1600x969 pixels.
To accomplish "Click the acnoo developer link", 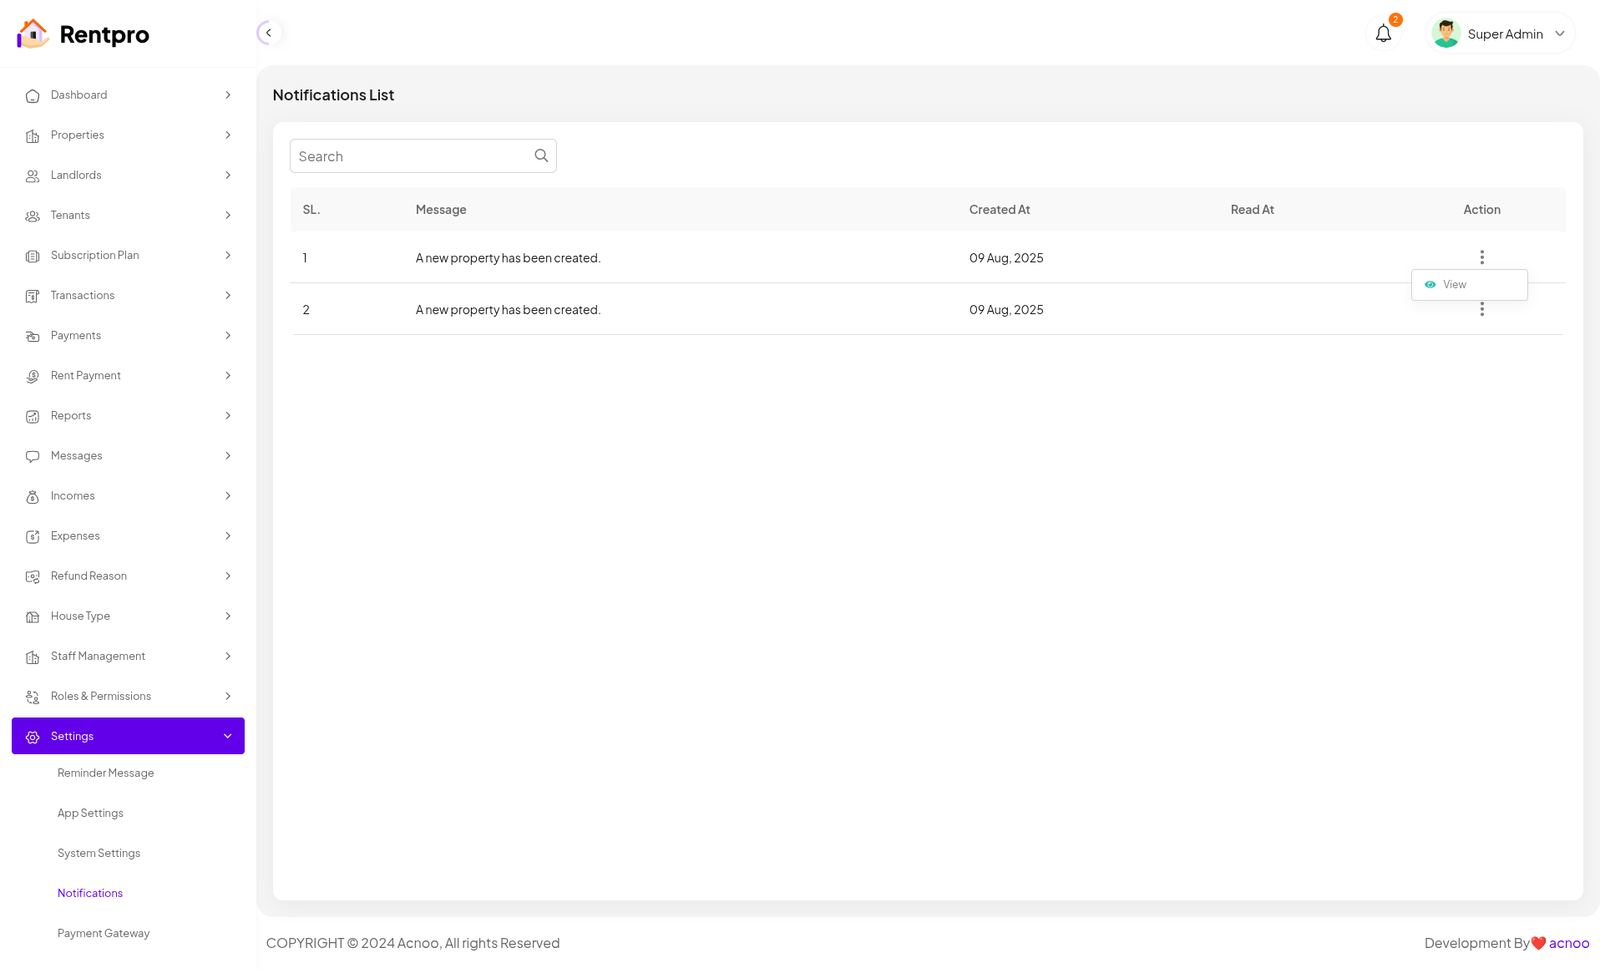I will tap(1568, 943).
